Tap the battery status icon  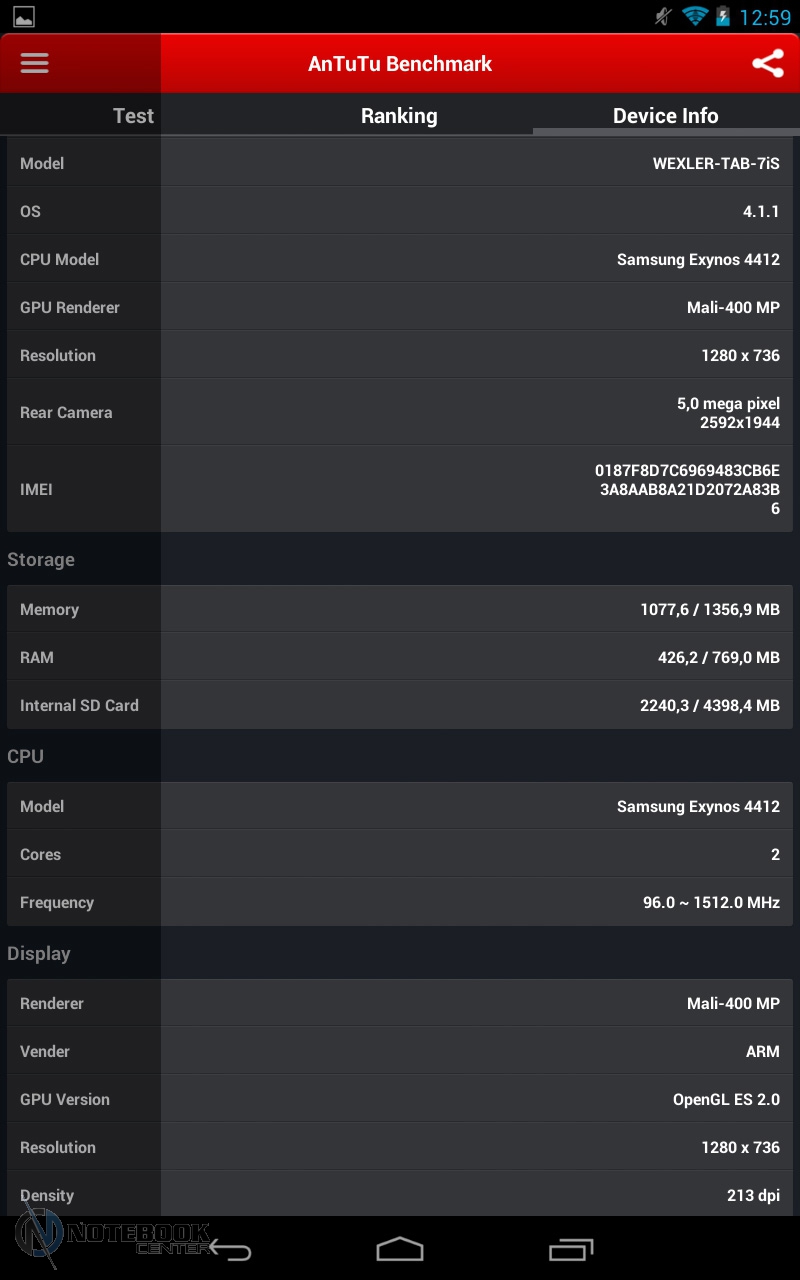tap(723, 17)
